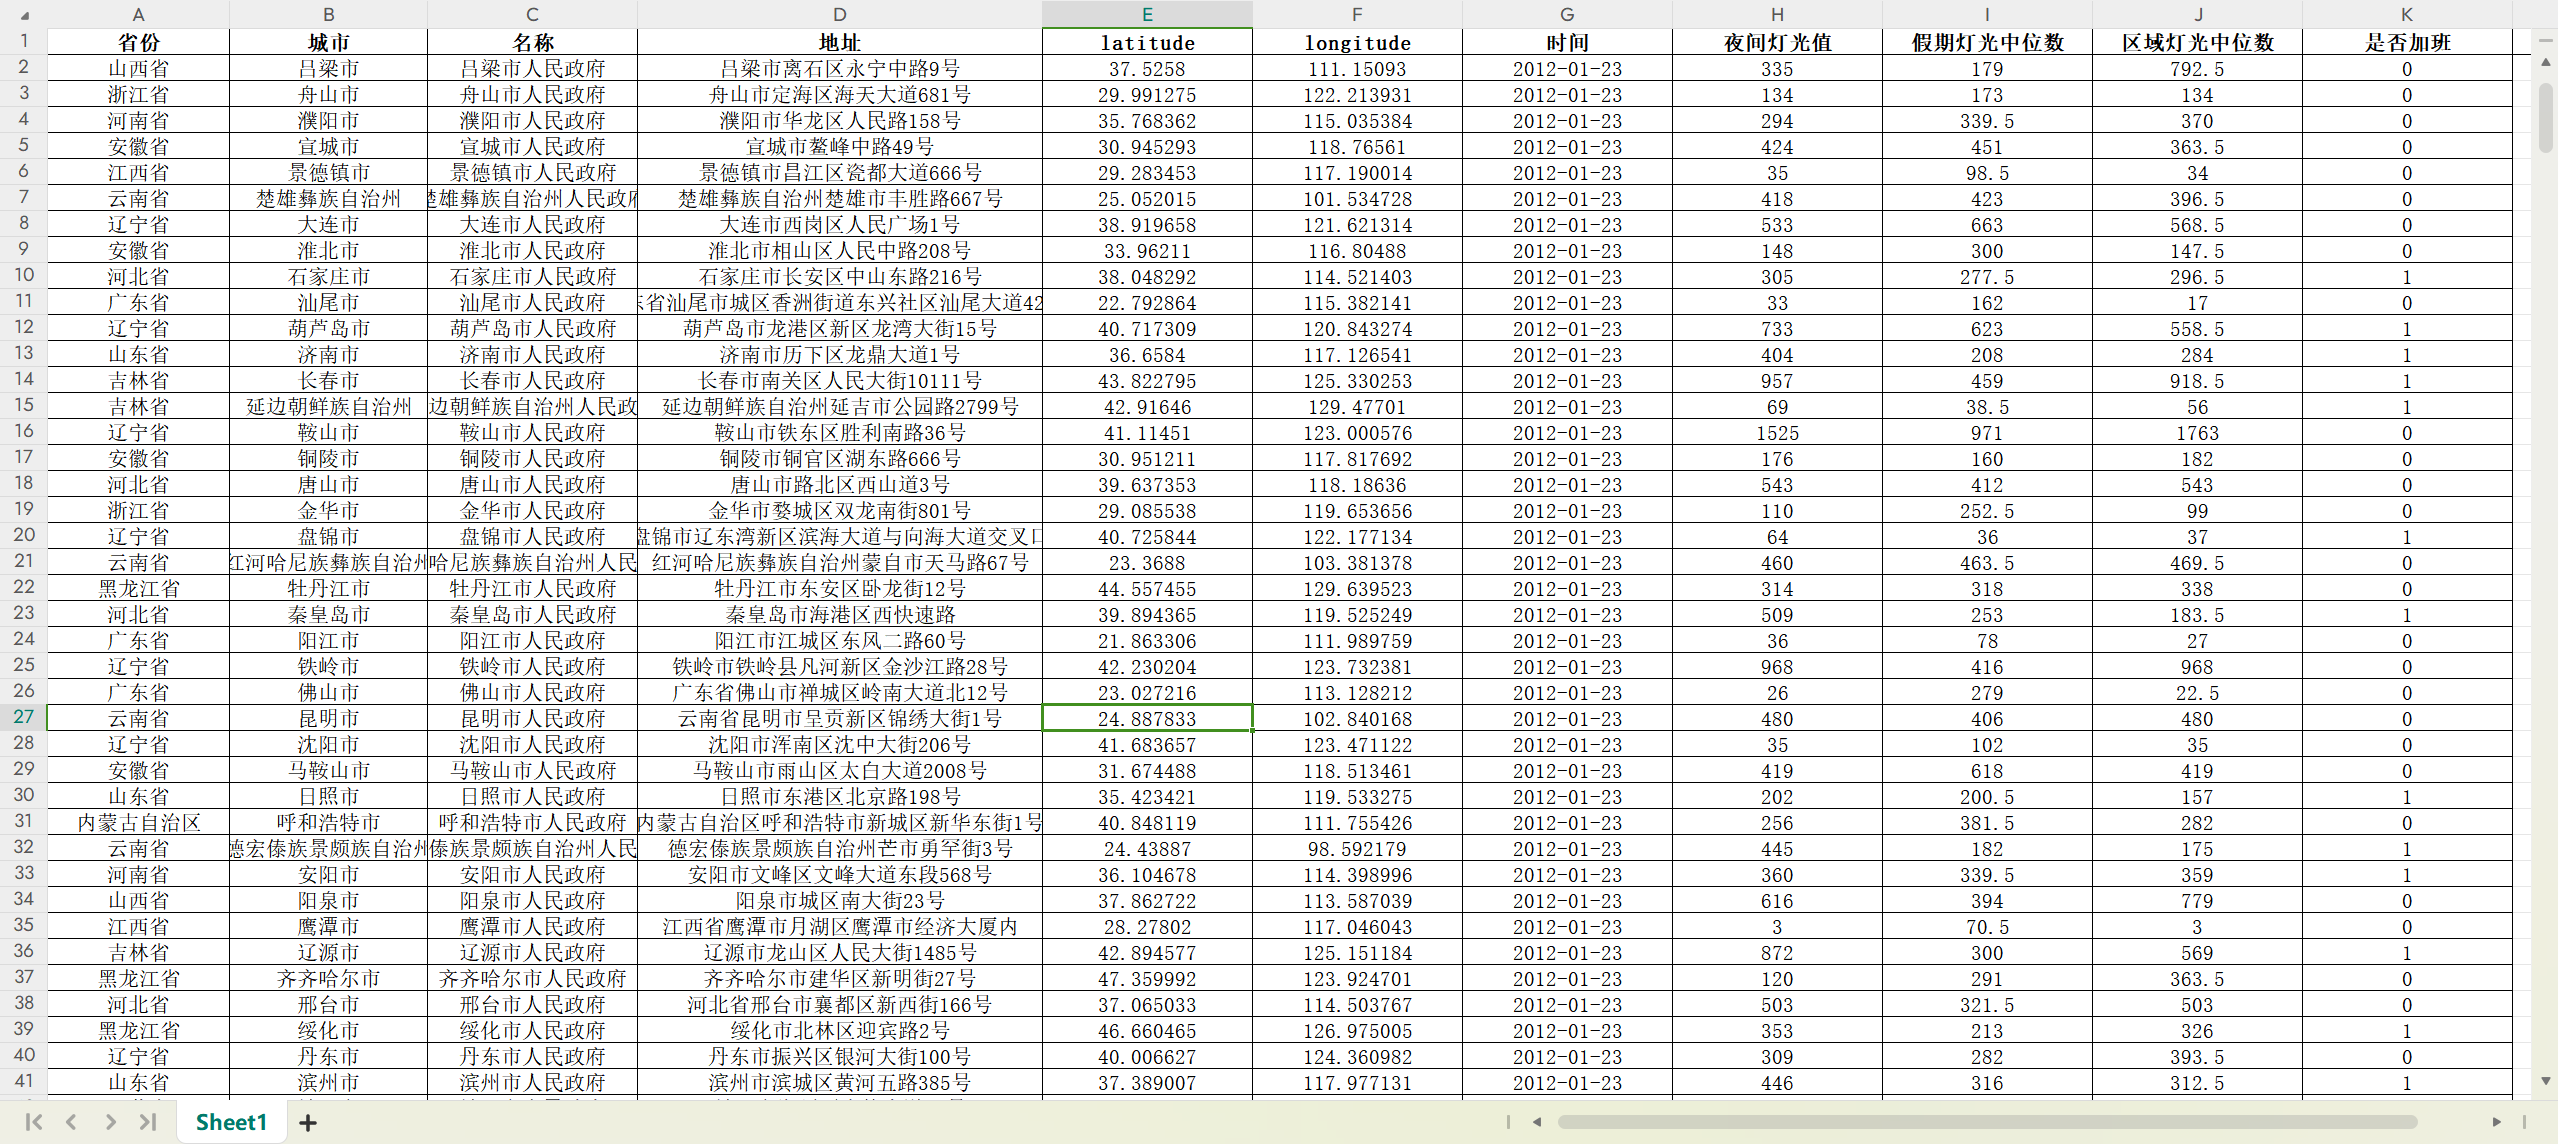Image resolution: width=2558 pixels, height=1144 pixels.
Task: Select latitude cell 21.863306
Action: tap(1147, 641)
